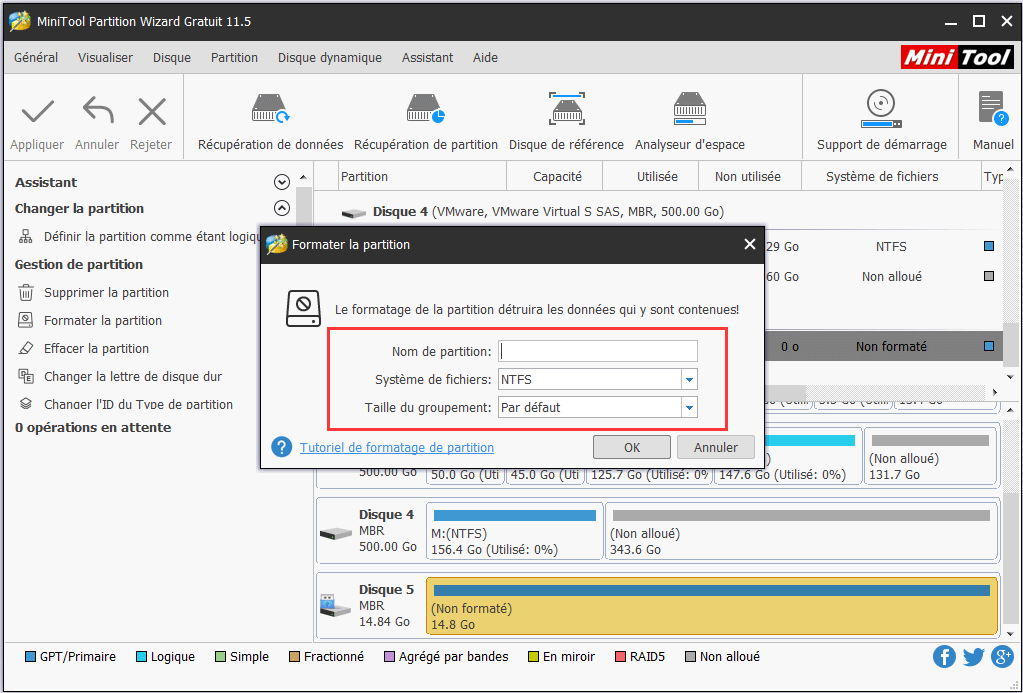Screen dimensions: 1023x693
Task: Confirm formatting with OK button
Action: (632, 447)
